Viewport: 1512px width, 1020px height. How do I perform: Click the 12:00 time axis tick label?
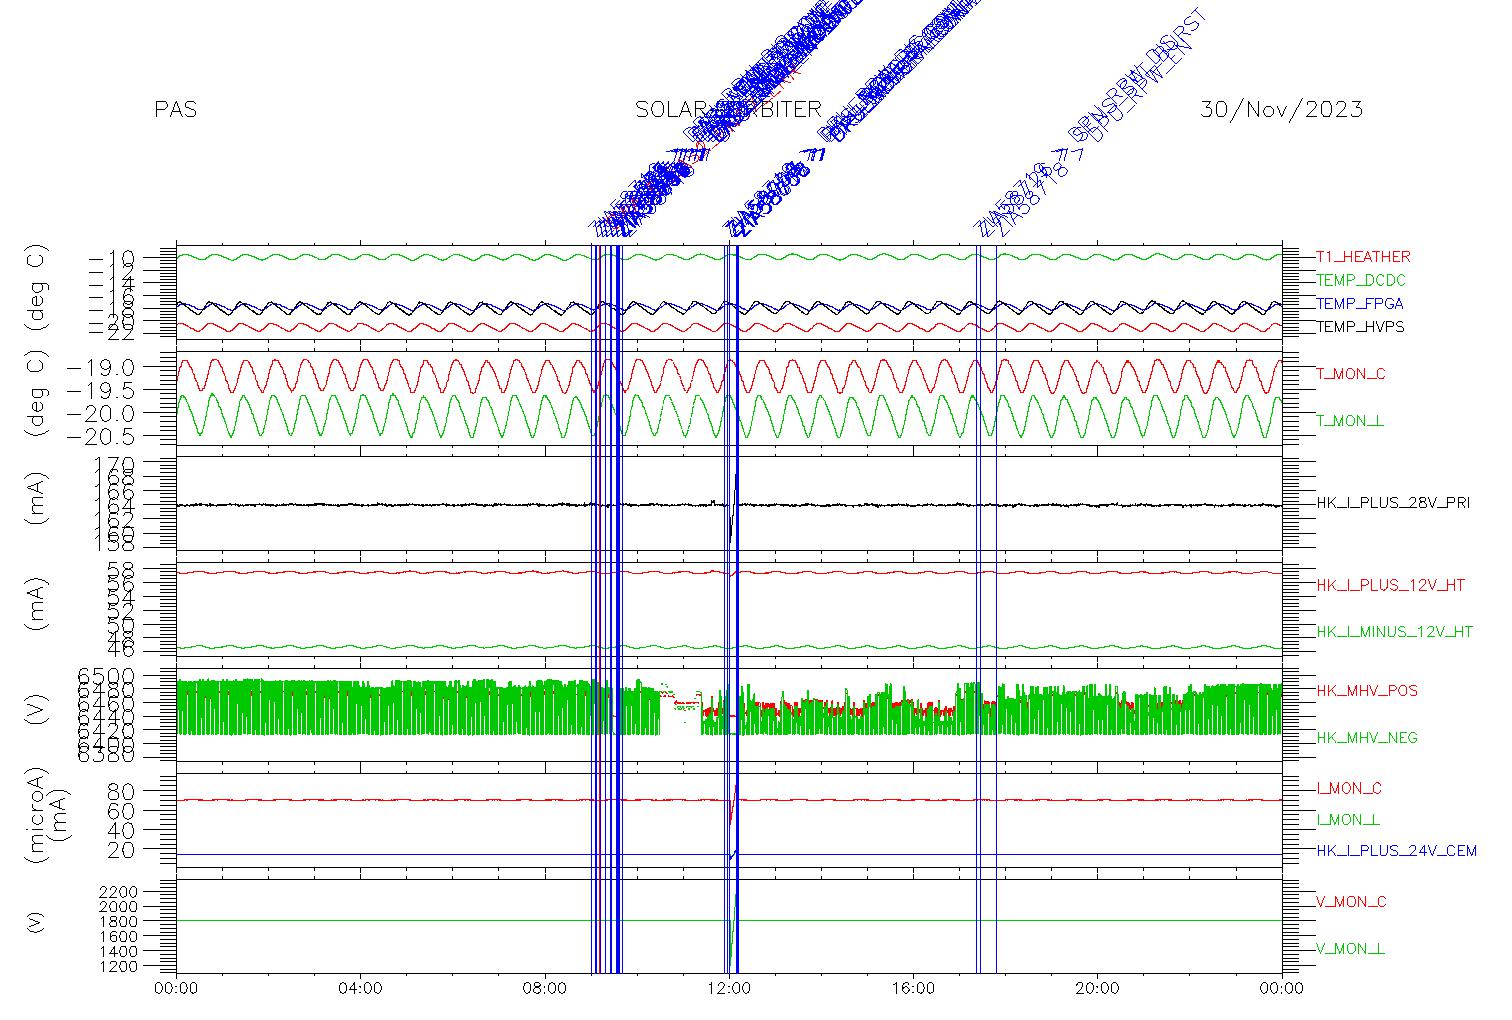729,989
